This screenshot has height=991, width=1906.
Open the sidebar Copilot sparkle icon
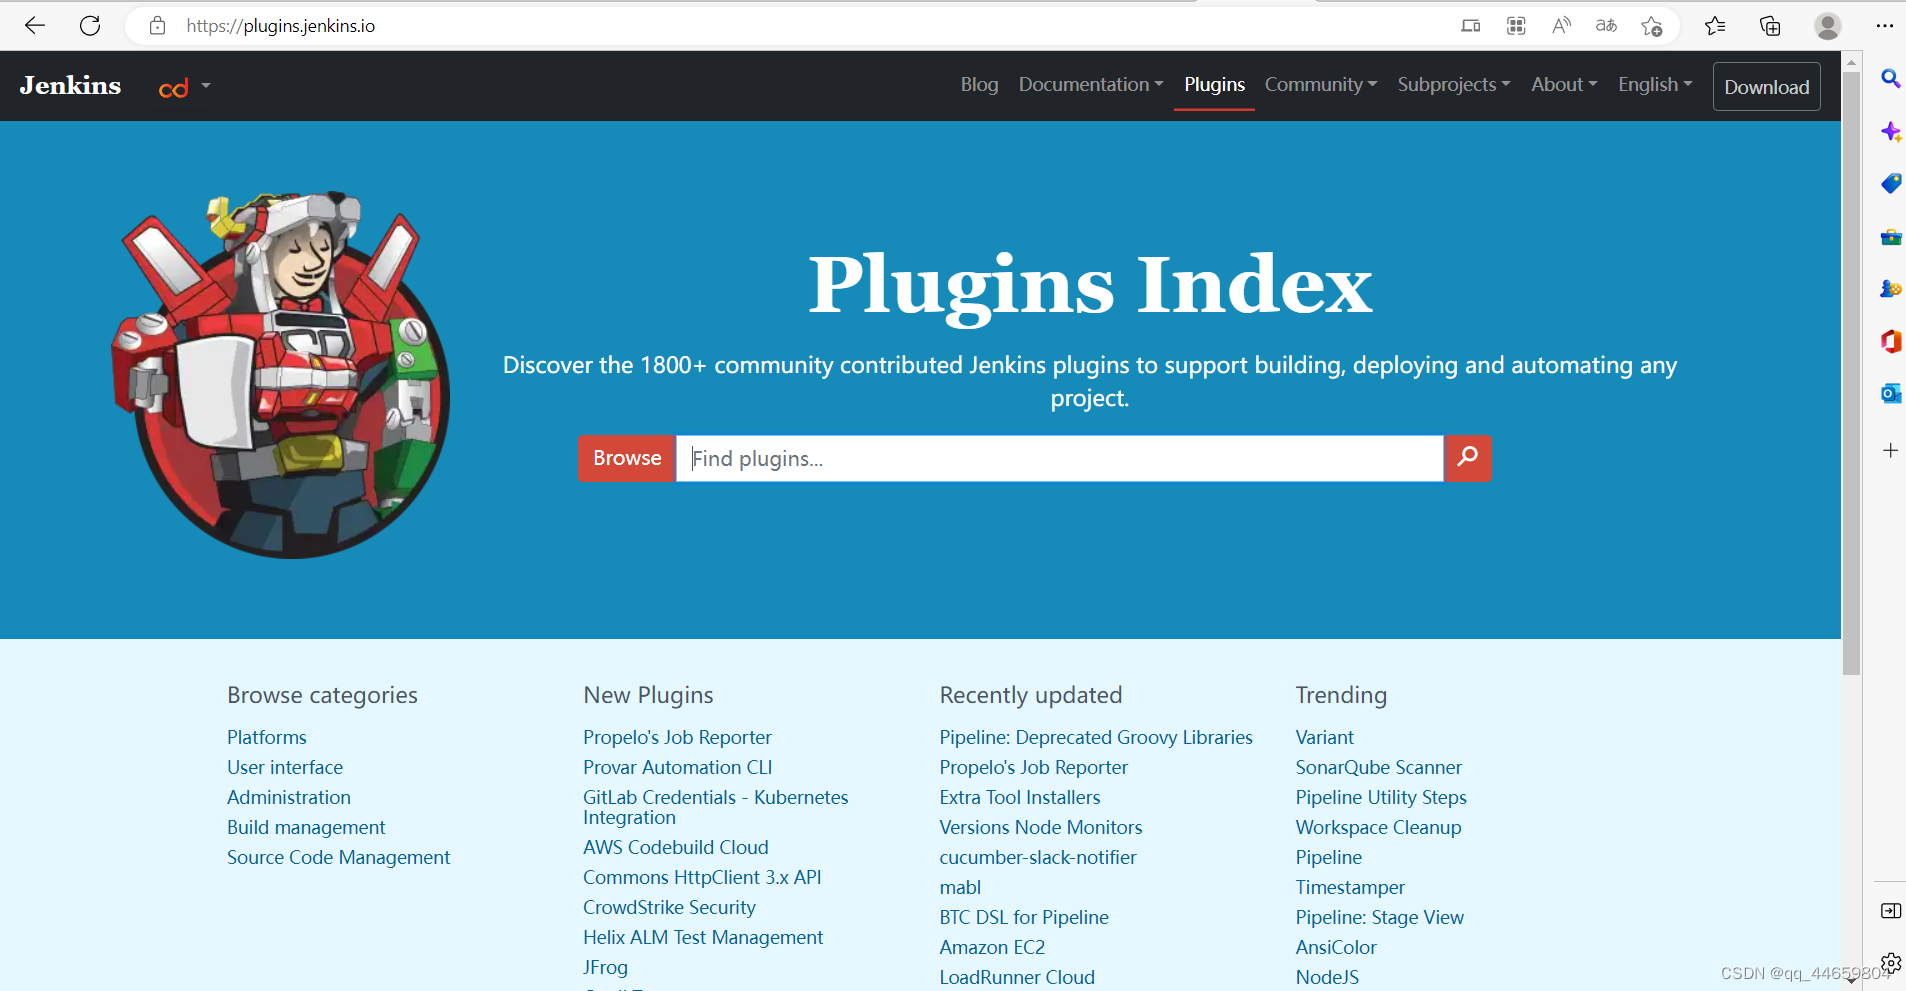tap(1890, 131)
